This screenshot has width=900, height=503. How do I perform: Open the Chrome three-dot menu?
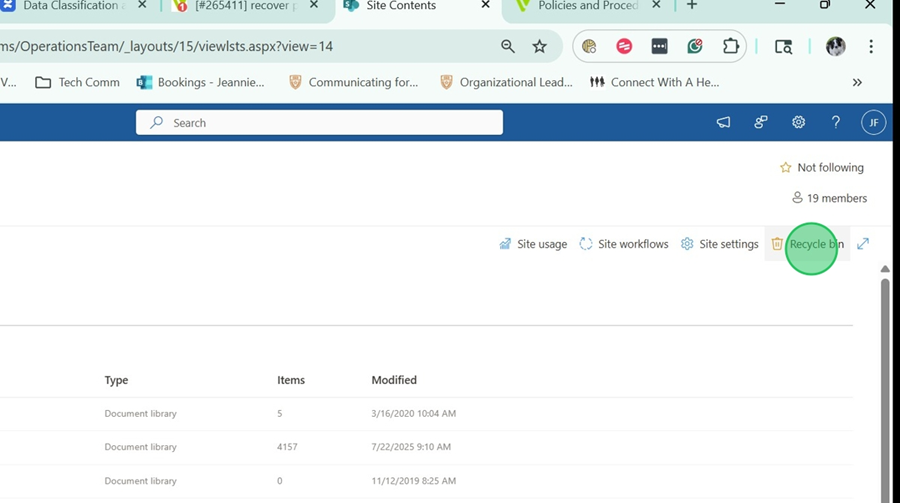pos(871,46)
